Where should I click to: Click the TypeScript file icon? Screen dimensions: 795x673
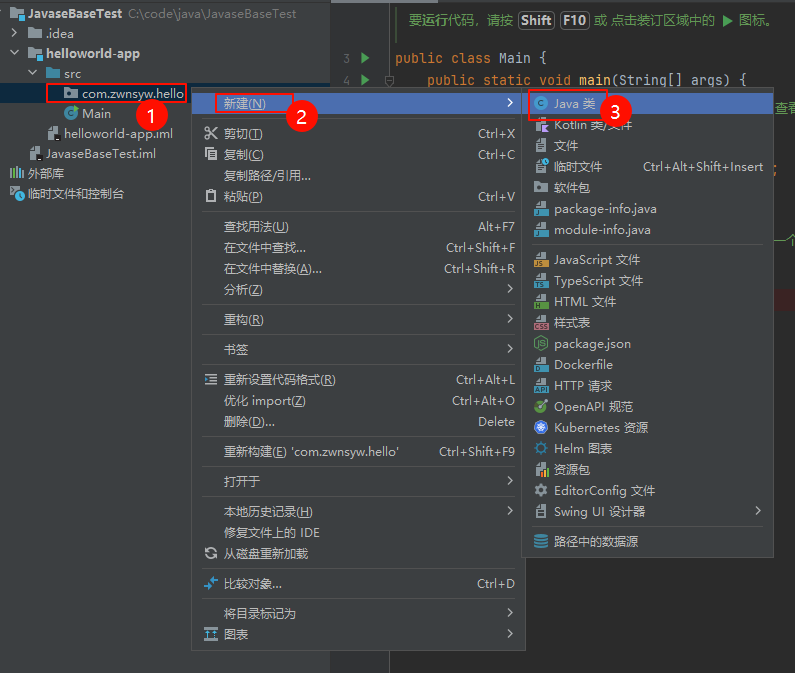541,280
